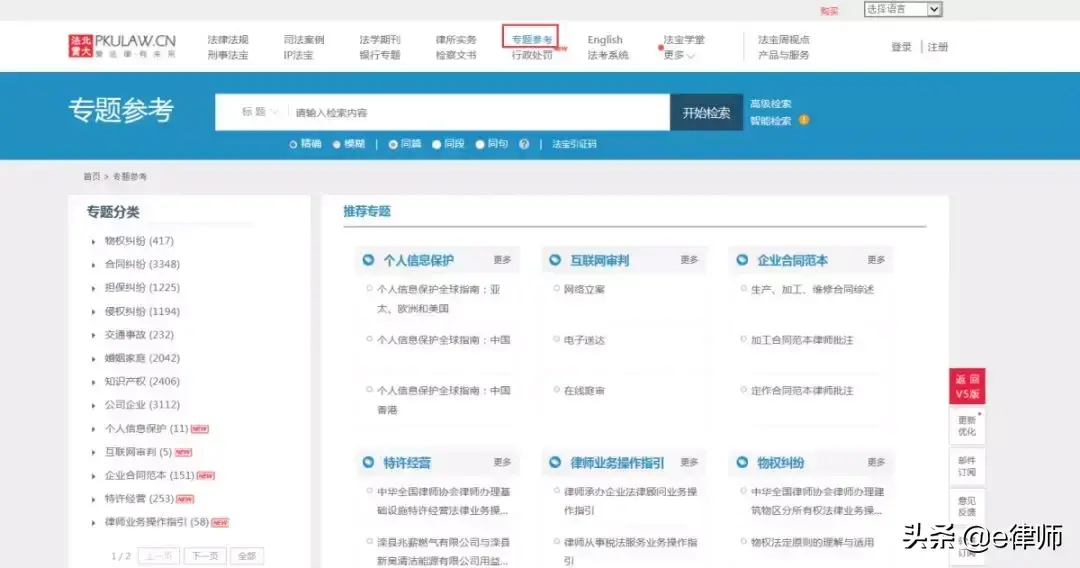Select the 同段 radio option
The image size is (1080, 568).
click(437, 145)
